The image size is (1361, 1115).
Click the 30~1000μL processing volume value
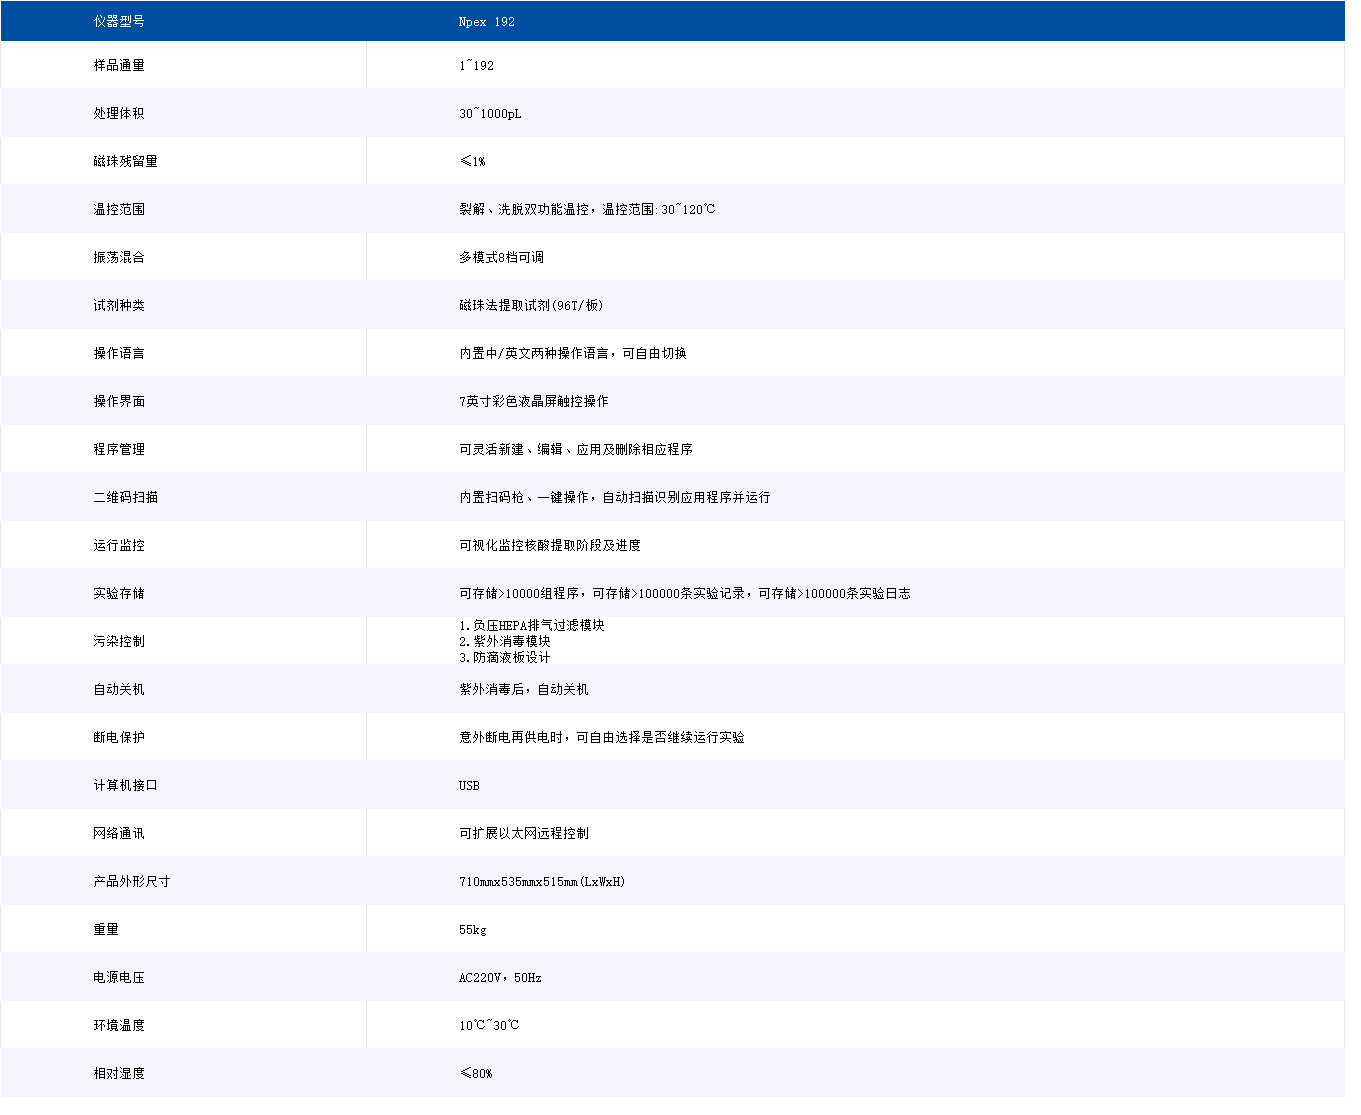[x=490, y=113]
